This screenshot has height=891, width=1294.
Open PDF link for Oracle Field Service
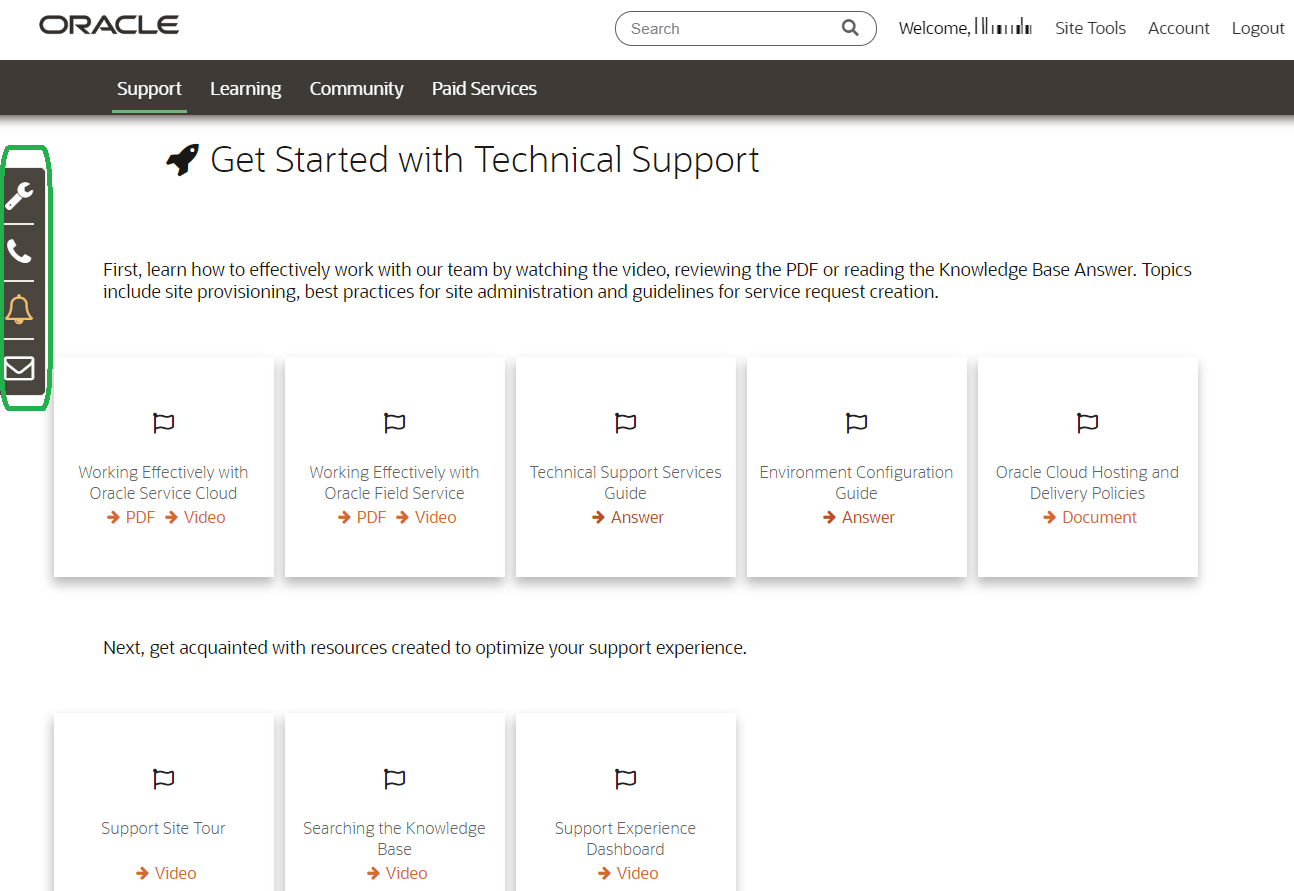coord(362,517)
